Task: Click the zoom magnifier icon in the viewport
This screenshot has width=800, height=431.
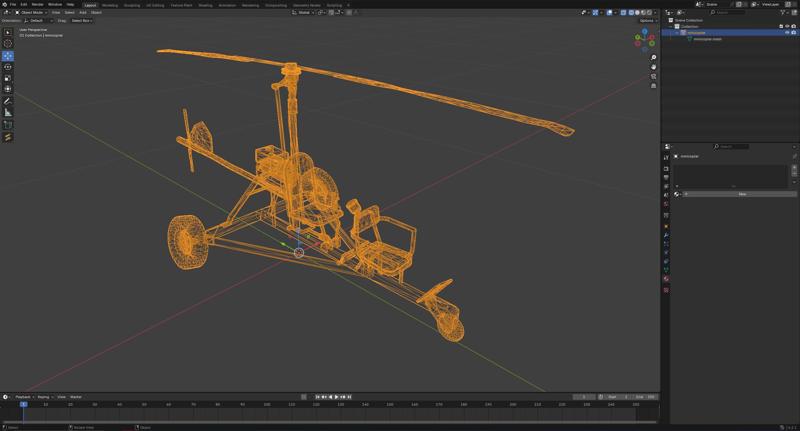Action: pos(654,58)
